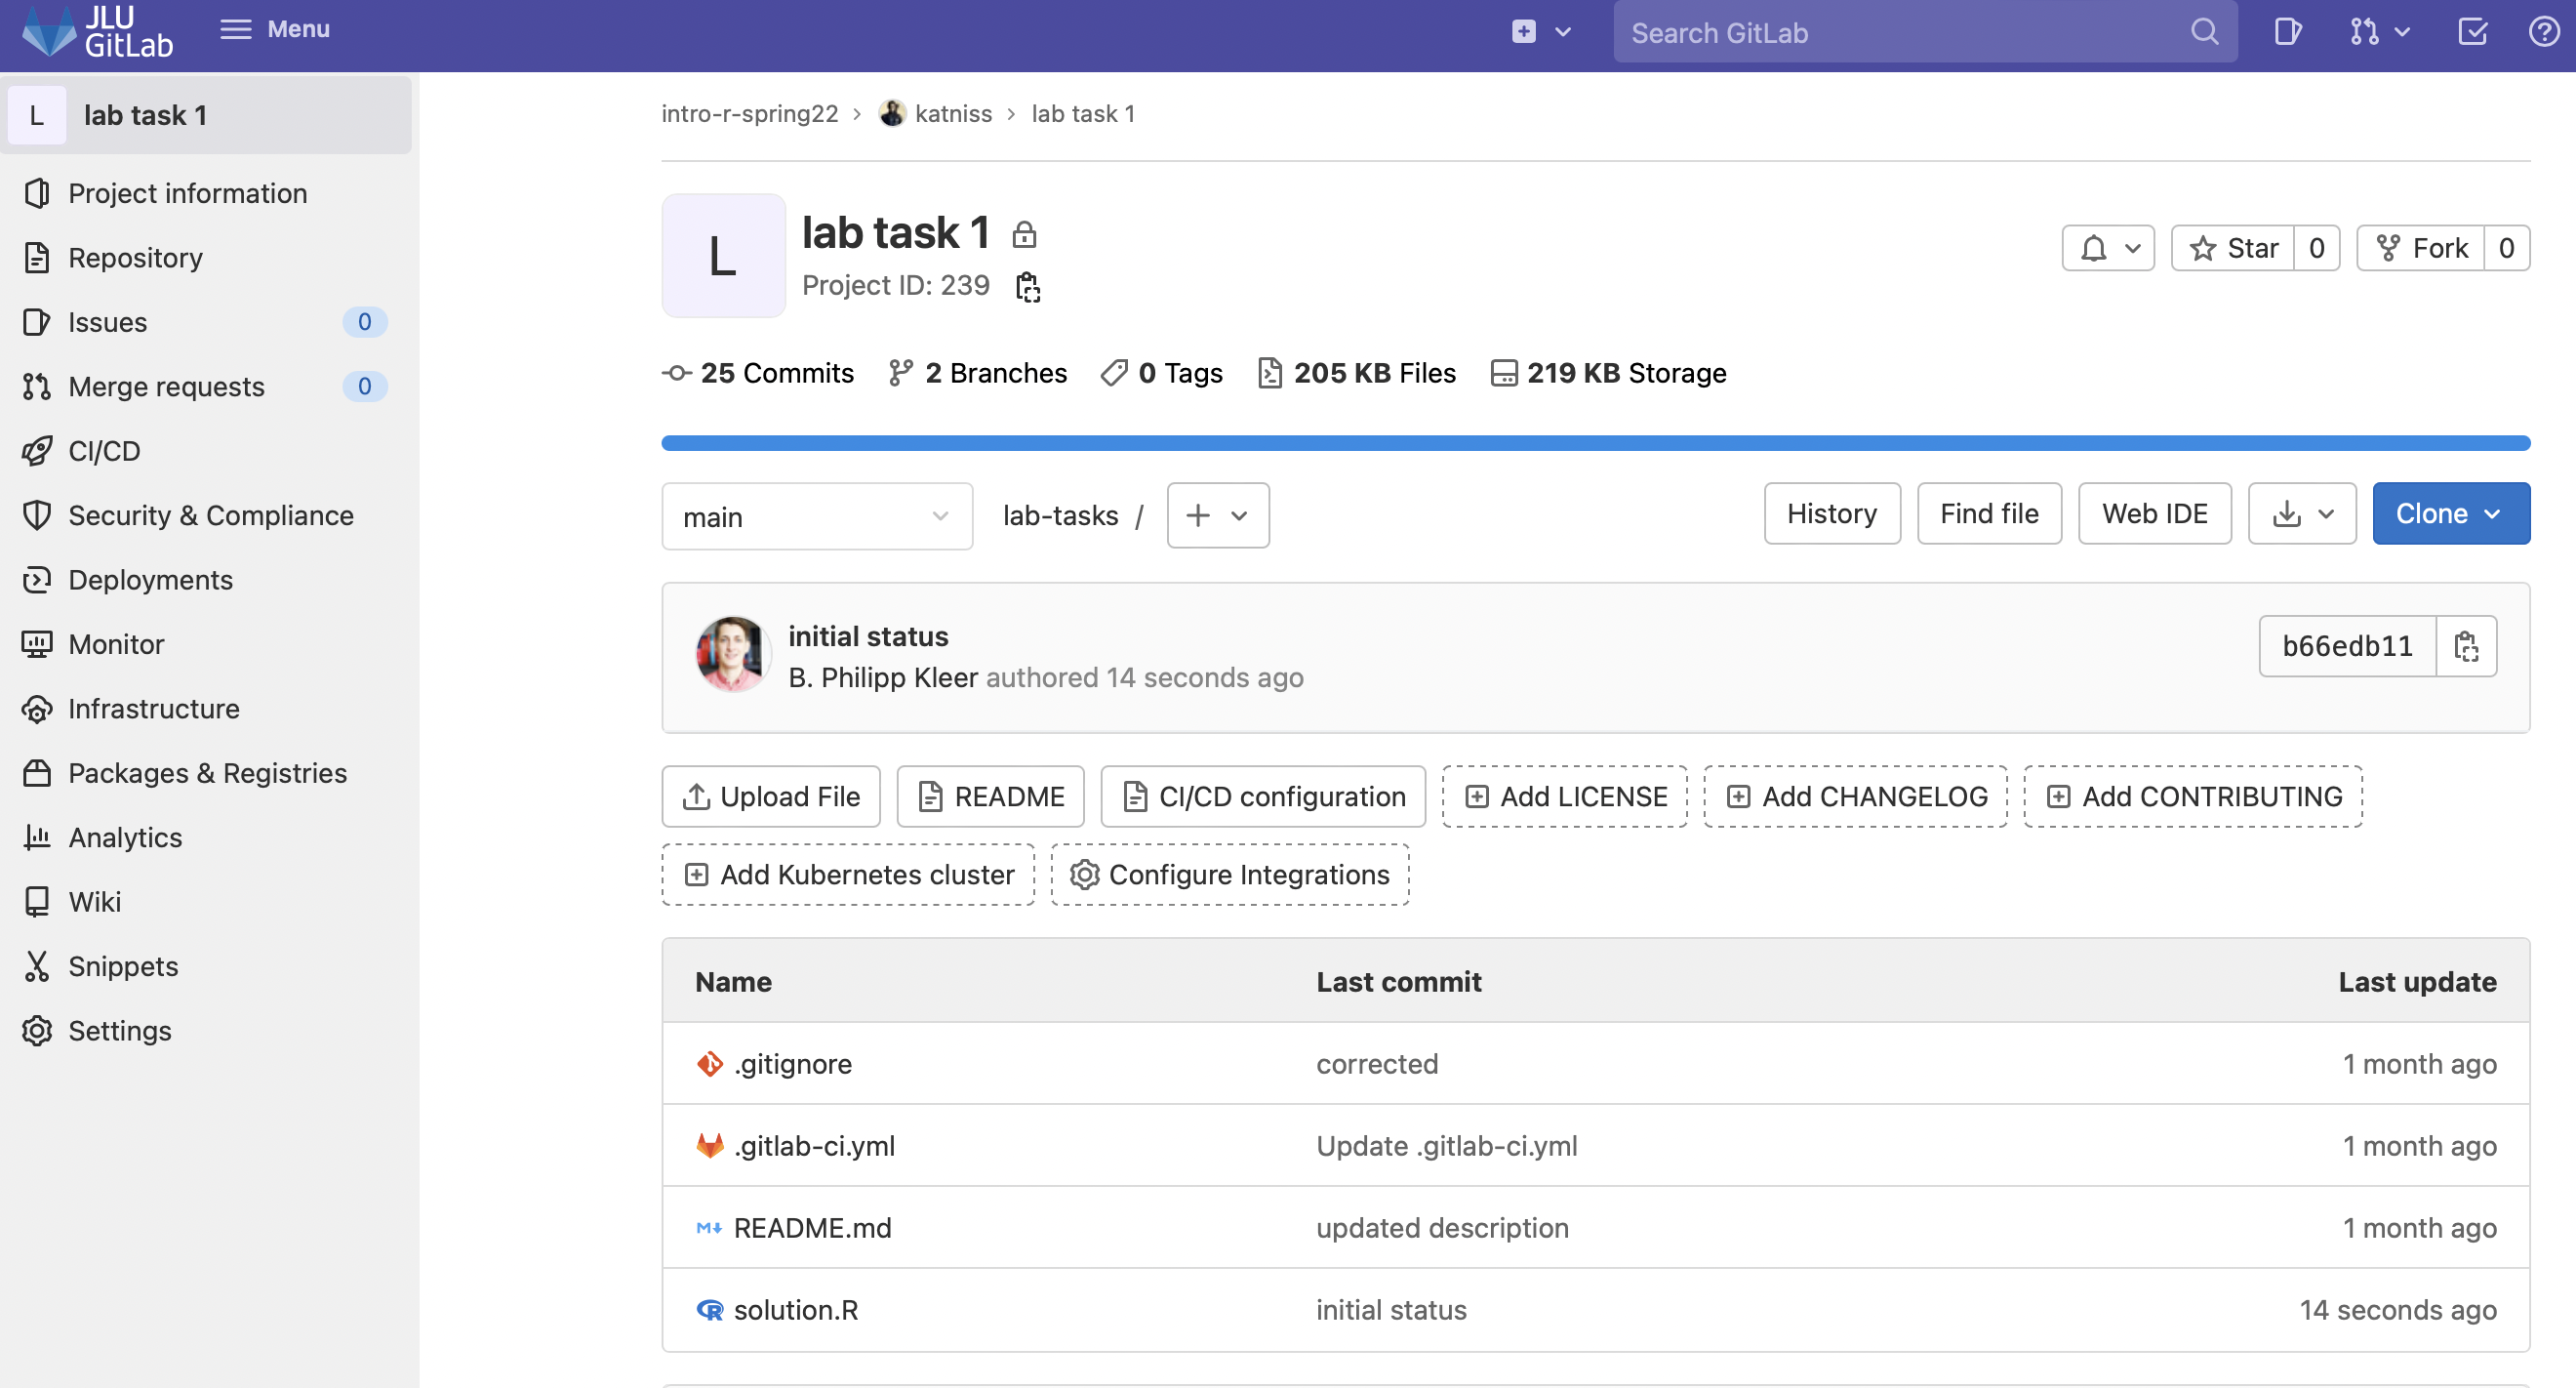
Task: Star this lab task 1 project
Action: tap(2233, 248)
